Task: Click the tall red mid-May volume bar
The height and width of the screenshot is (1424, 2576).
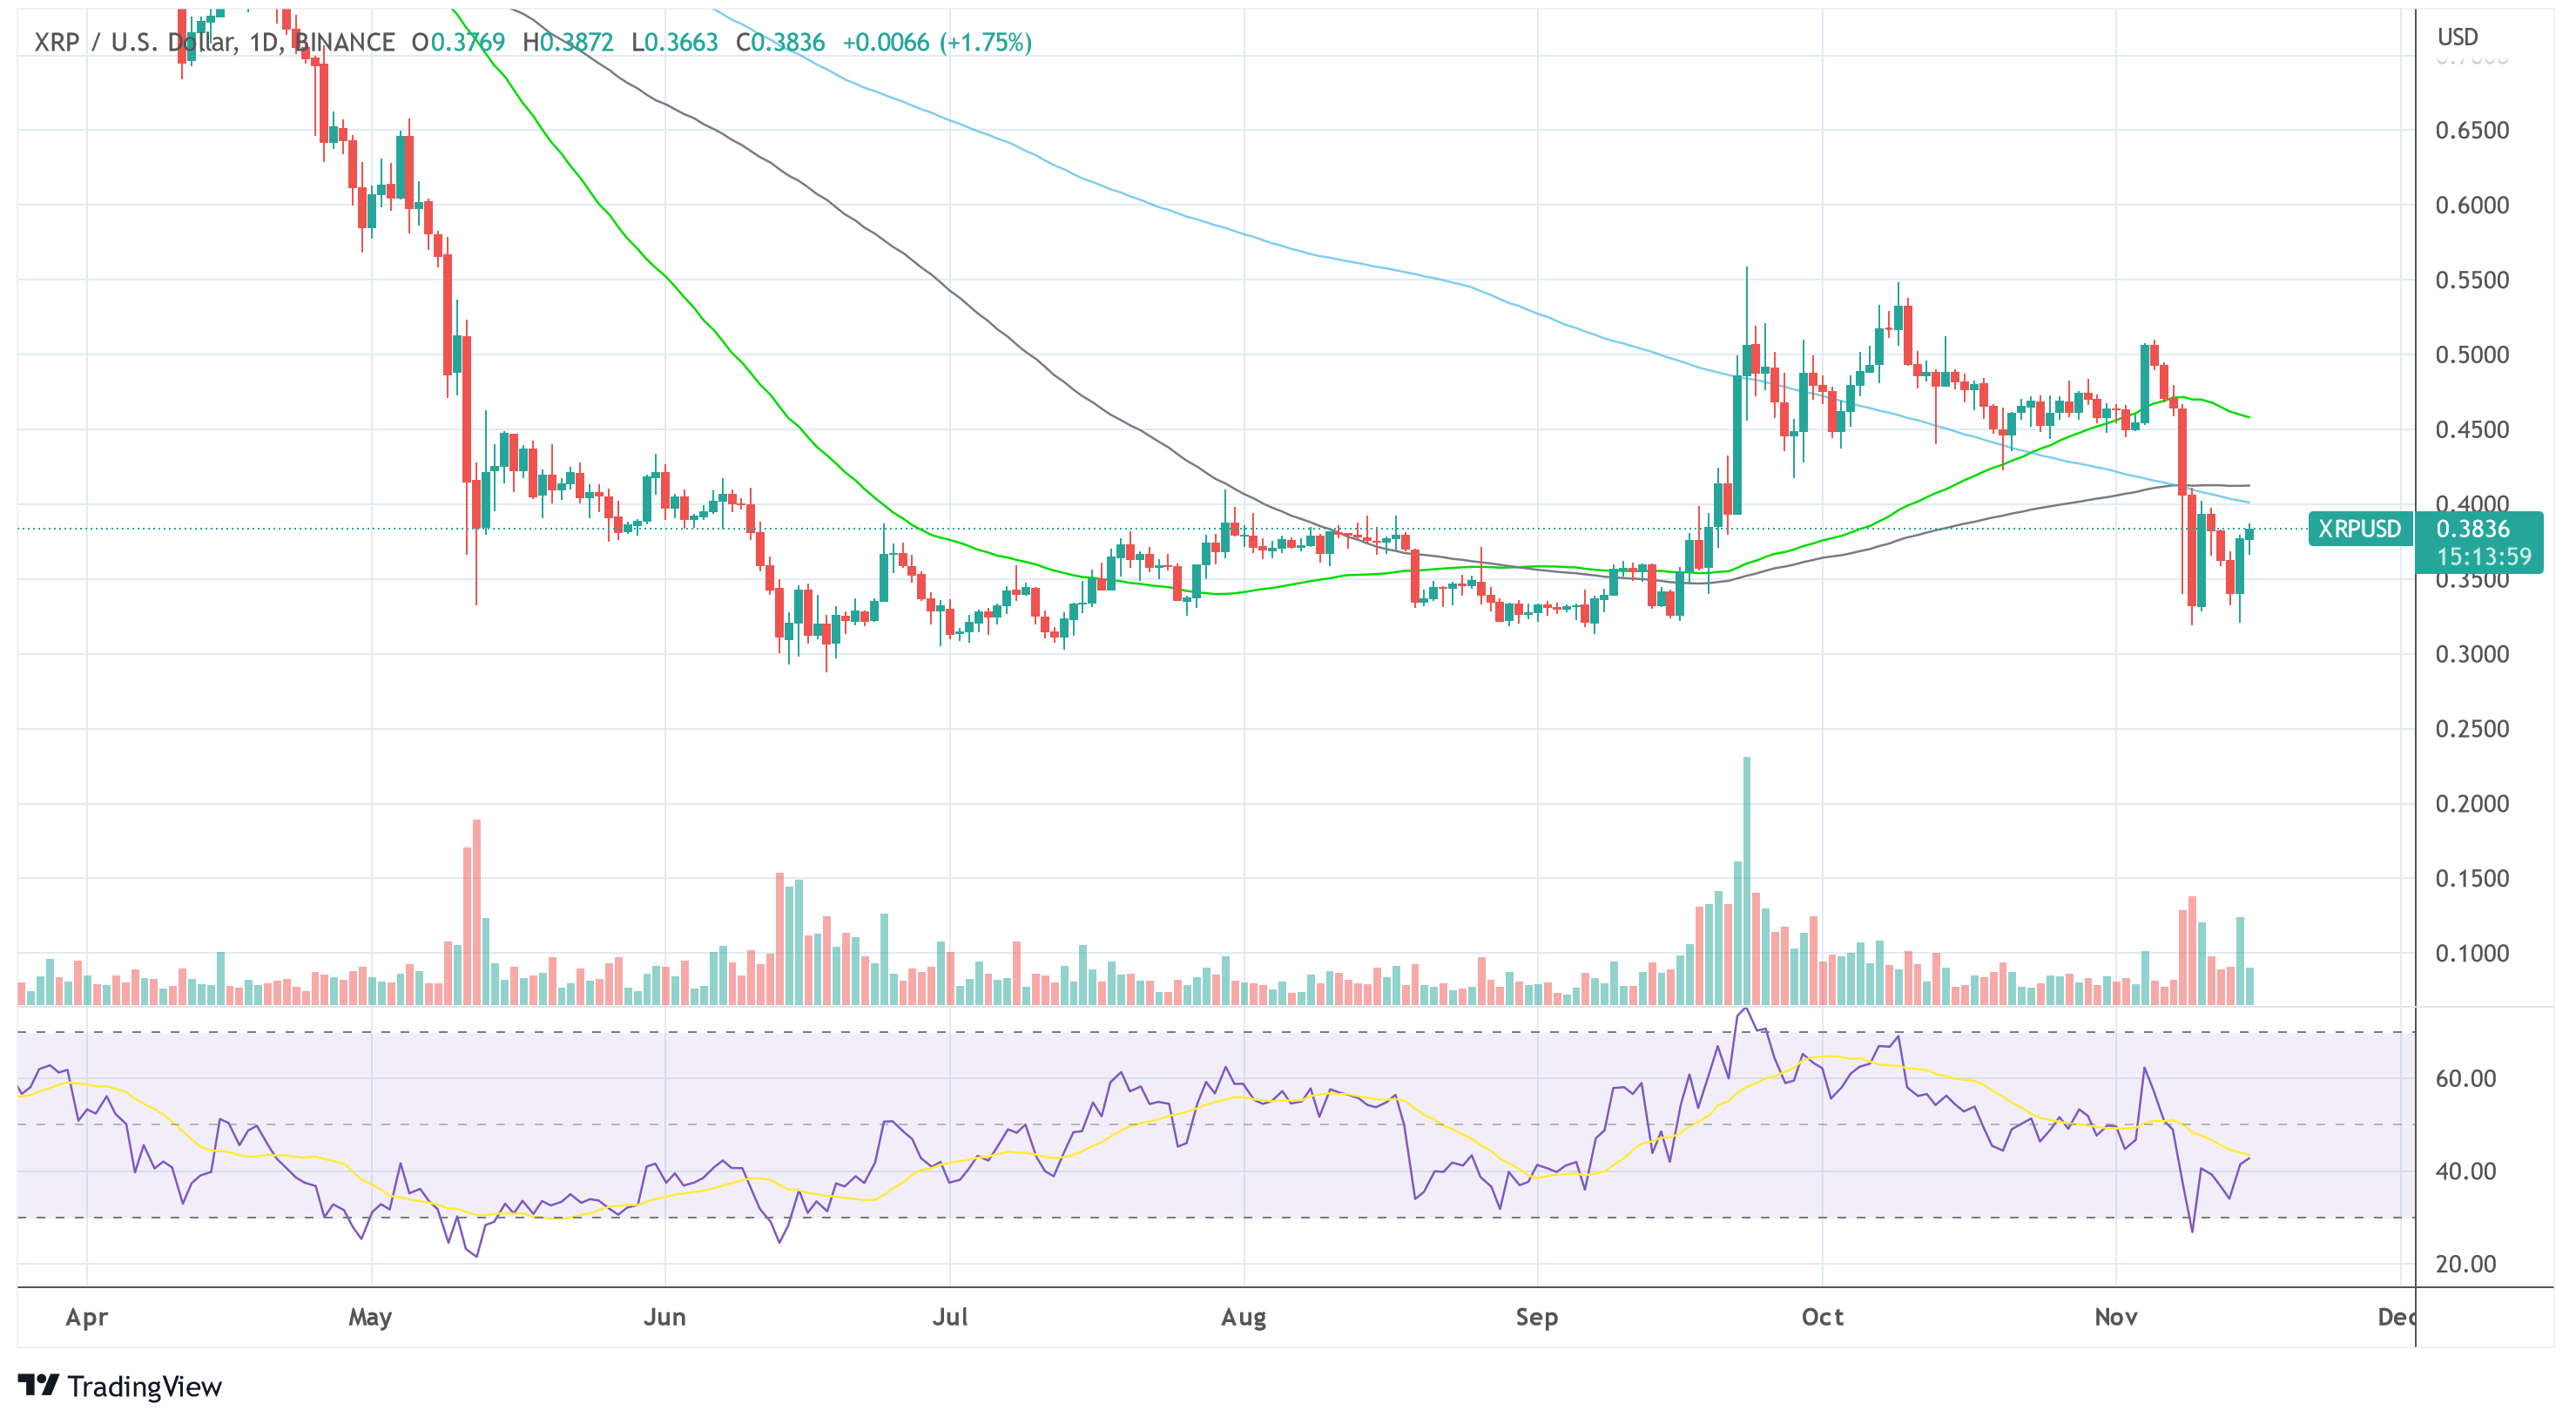Action: pos(477,912)
